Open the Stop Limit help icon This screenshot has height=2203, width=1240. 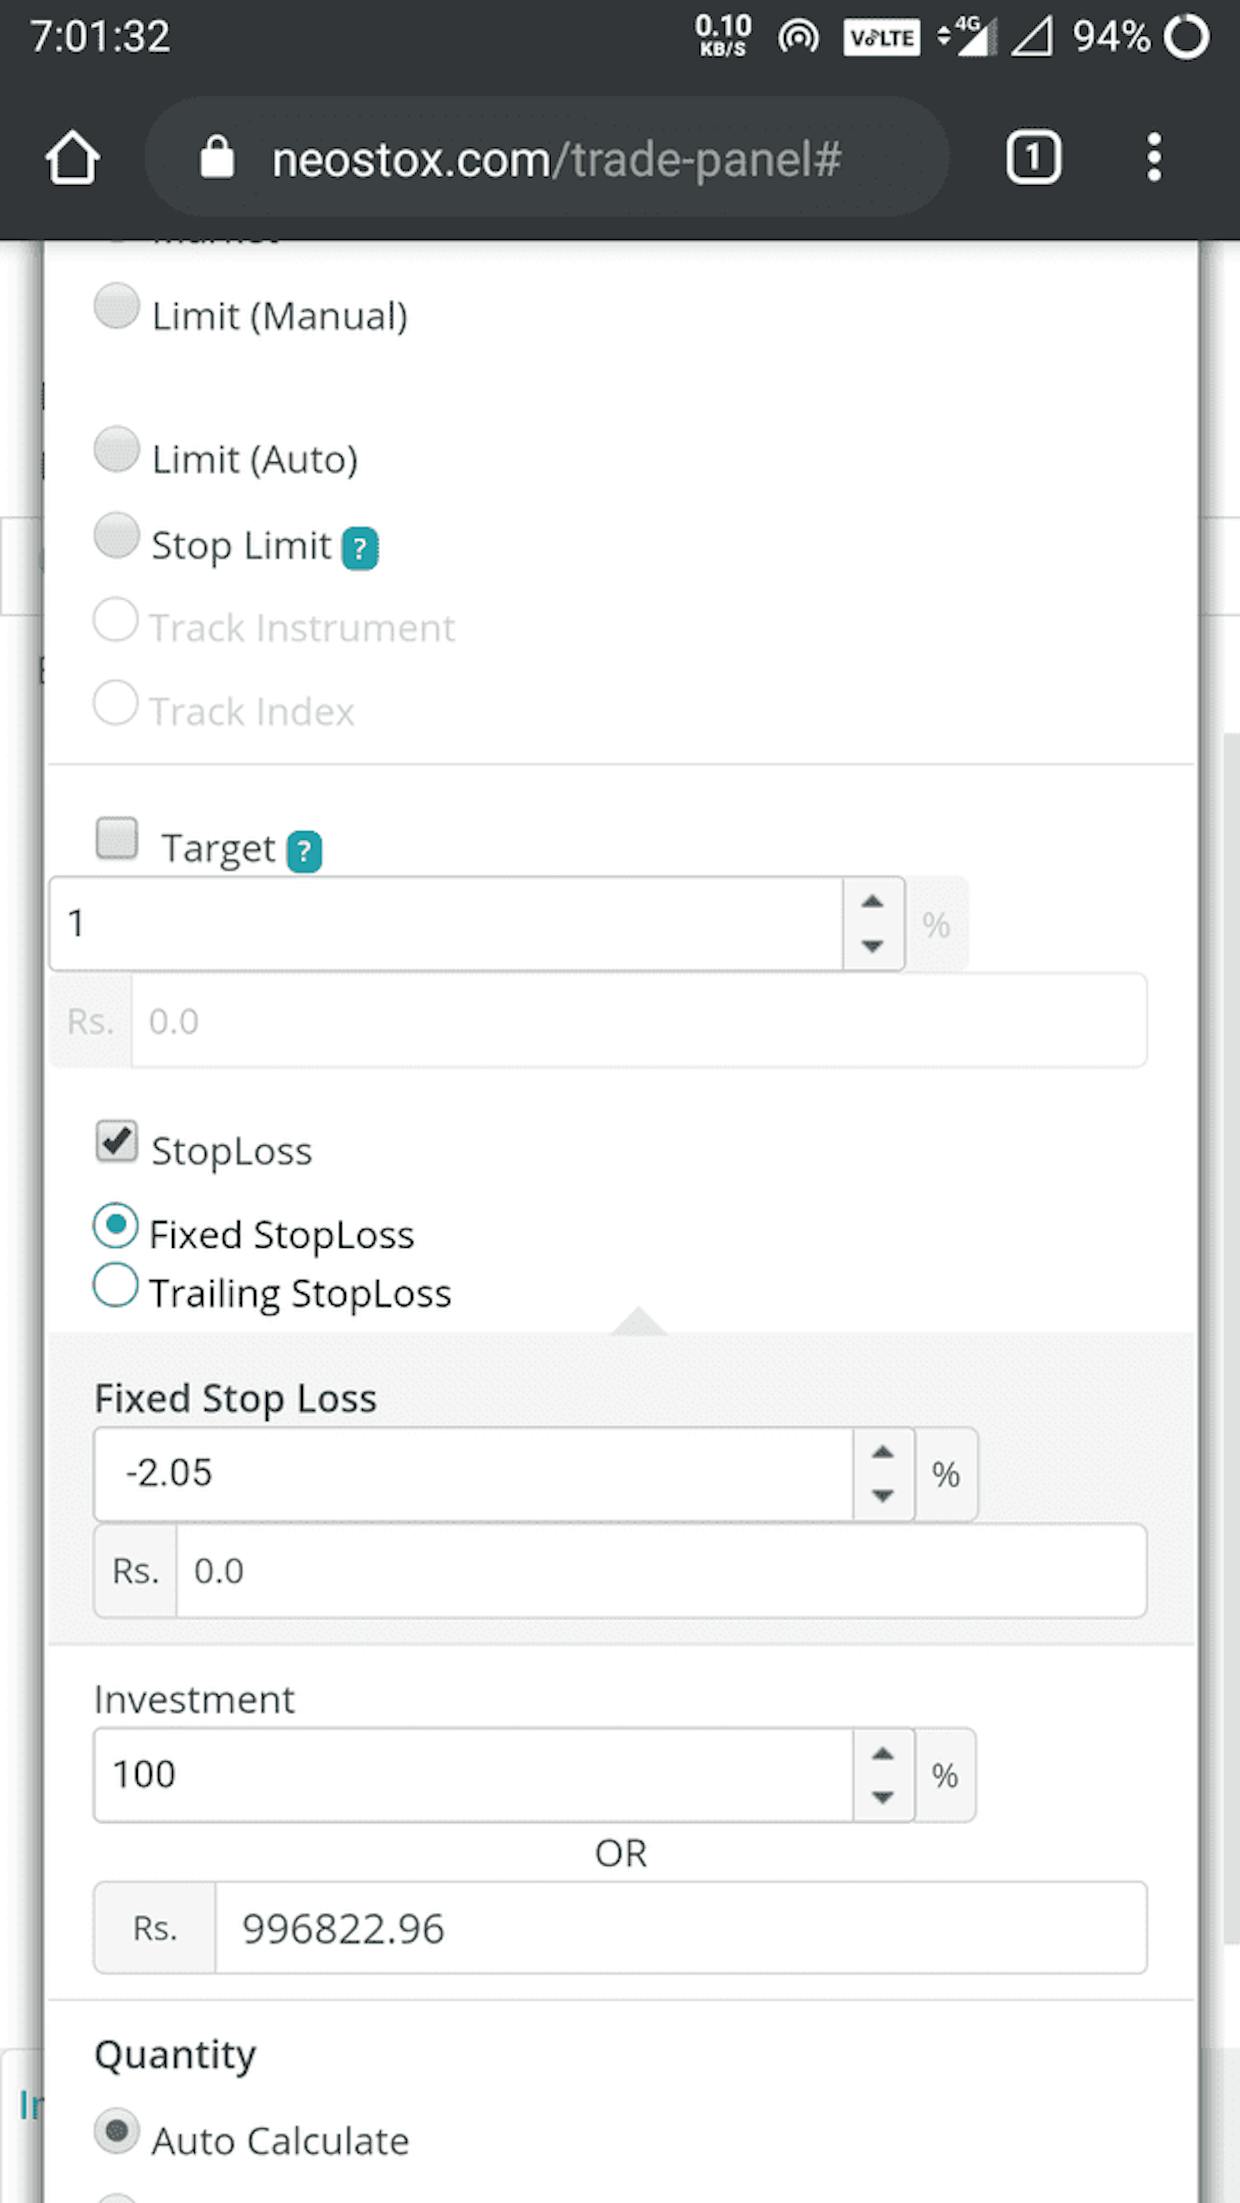coord(360,548)
